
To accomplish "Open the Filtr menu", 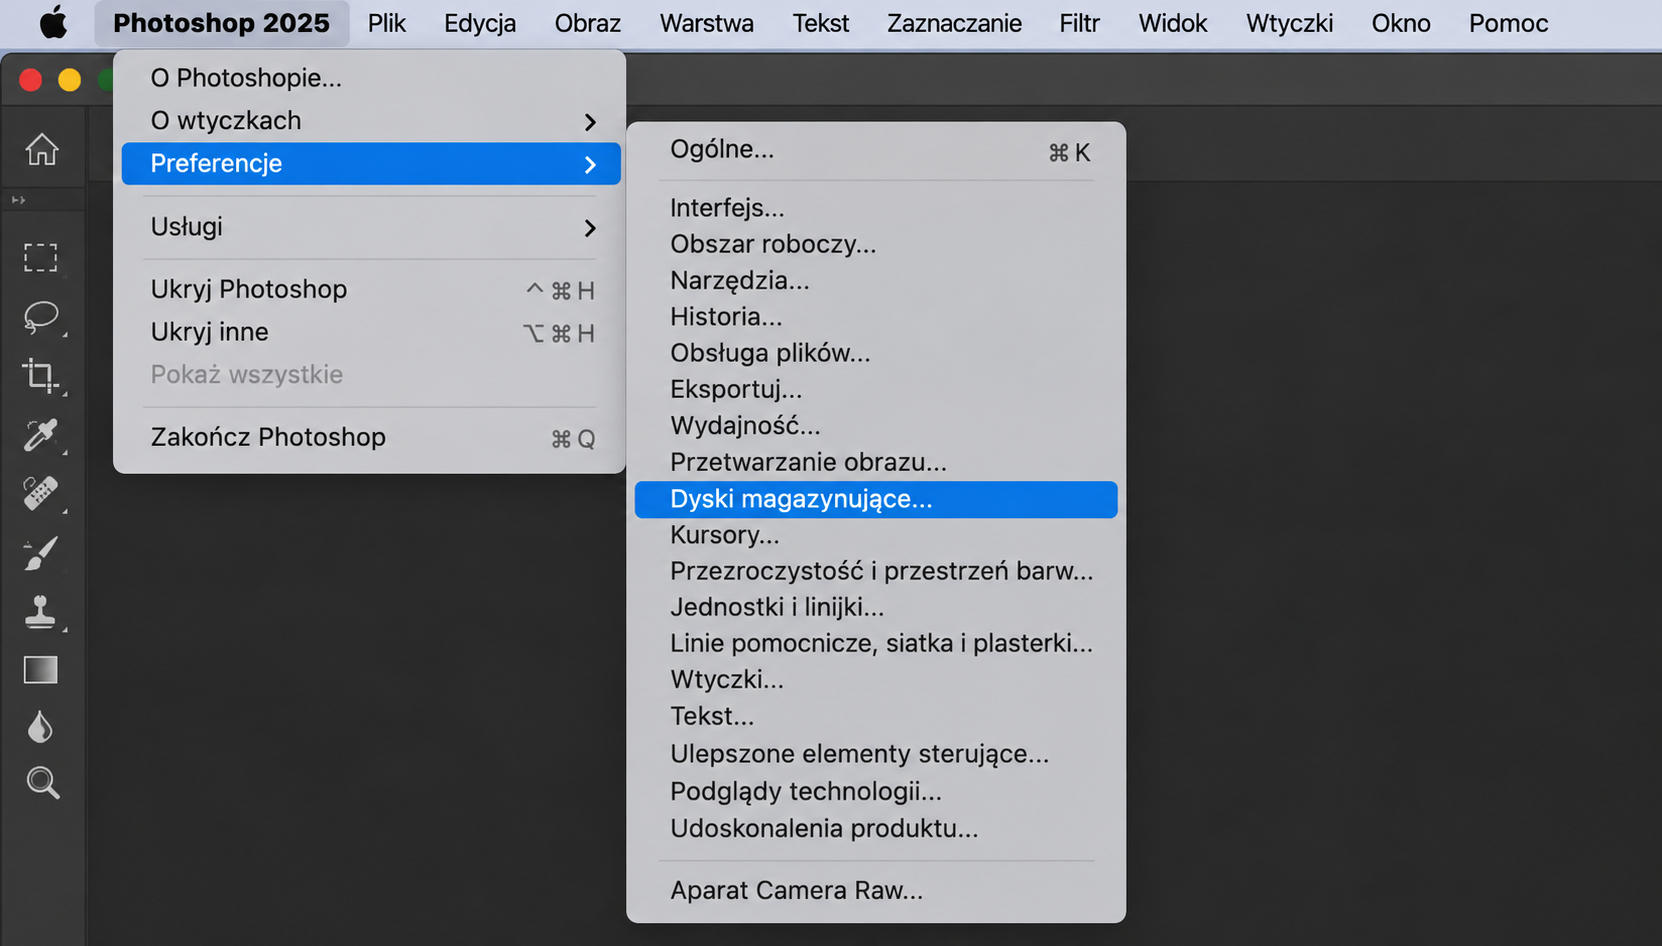I will (x=1080, y=23).
